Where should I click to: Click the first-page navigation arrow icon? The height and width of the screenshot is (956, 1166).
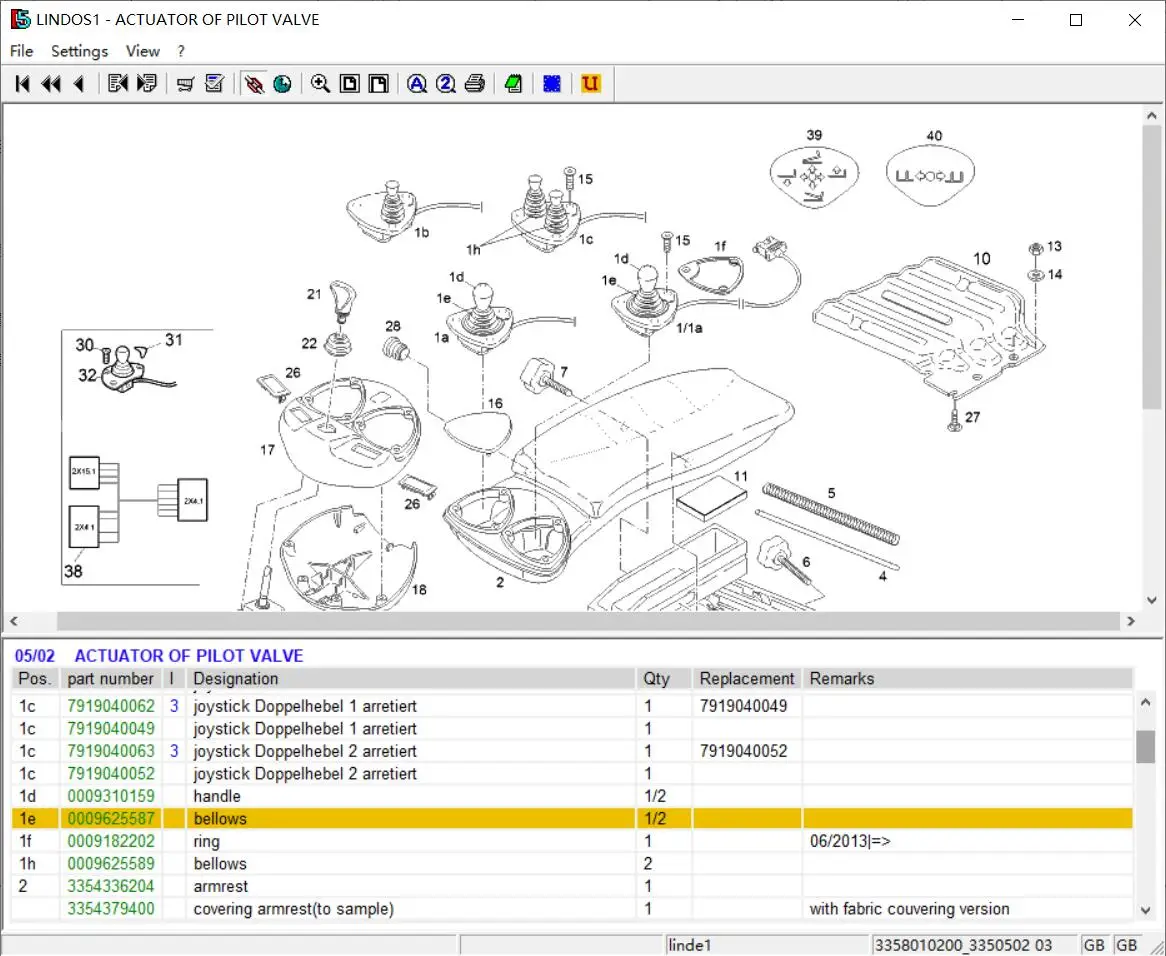click(x=22, y=84)
